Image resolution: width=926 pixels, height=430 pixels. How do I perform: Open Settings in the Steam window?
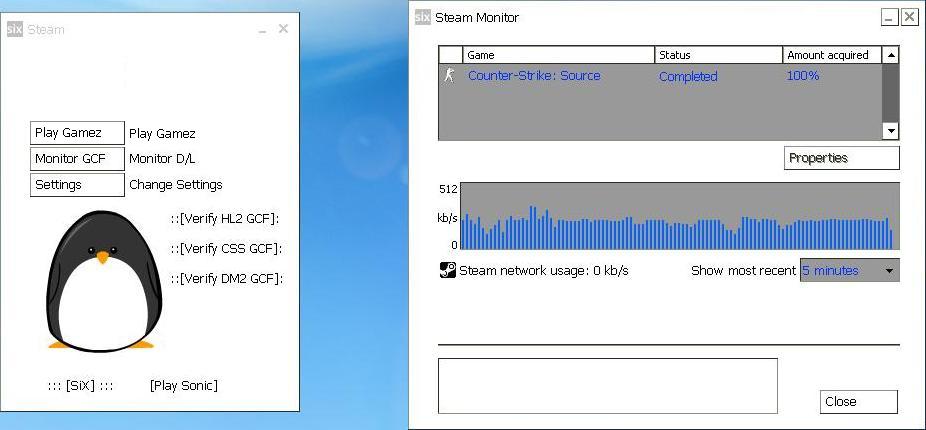pyautogui.click(x=77, y=185)
